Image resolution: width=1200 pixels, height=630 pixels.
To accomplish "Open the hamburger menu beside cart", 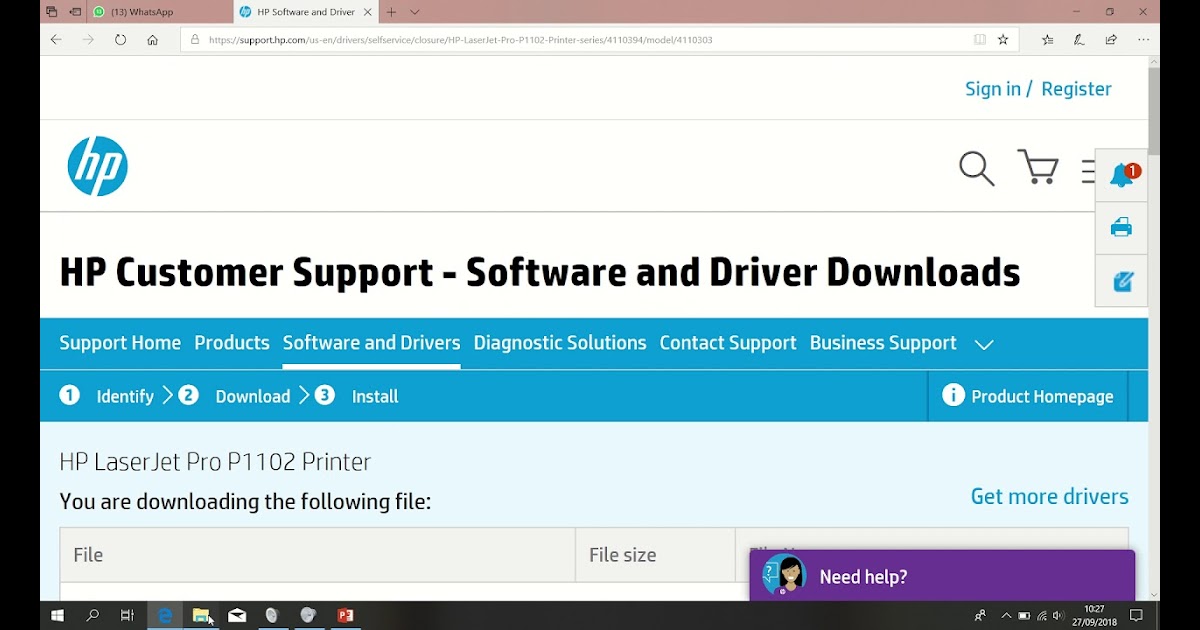I will point(1088,171).
